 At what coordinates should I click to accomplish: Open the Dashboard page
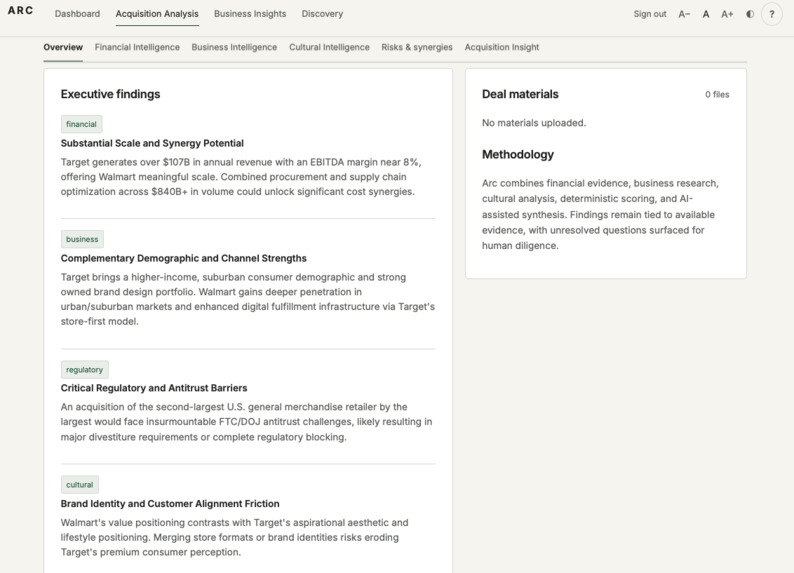(x=77, y=14)
